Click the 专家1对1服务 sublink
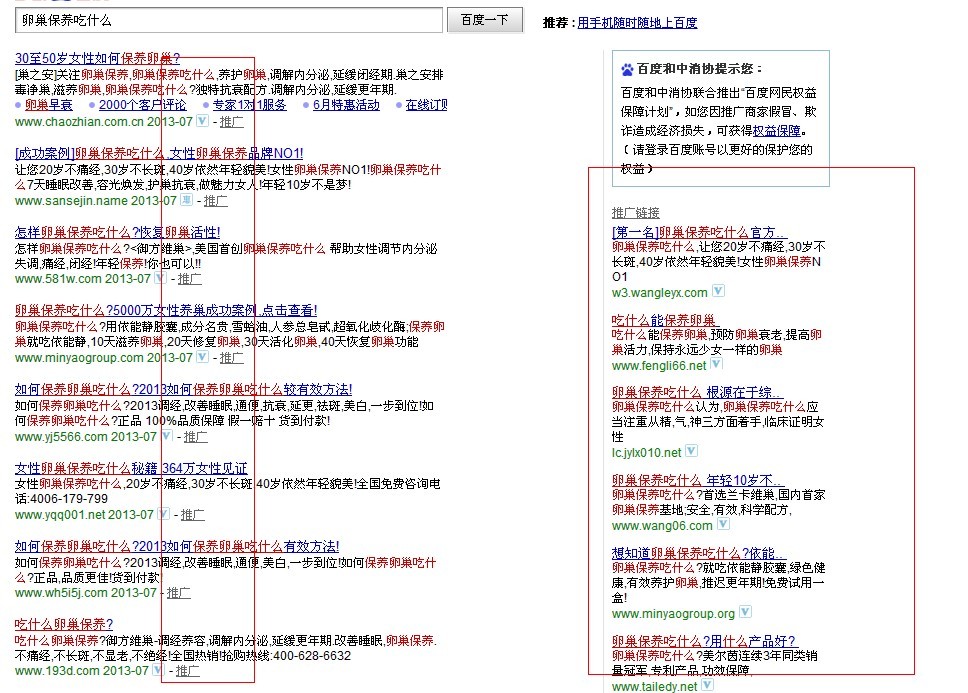Image resolution: width=968 pixels, height=693 pixels. tap(249, 105)
